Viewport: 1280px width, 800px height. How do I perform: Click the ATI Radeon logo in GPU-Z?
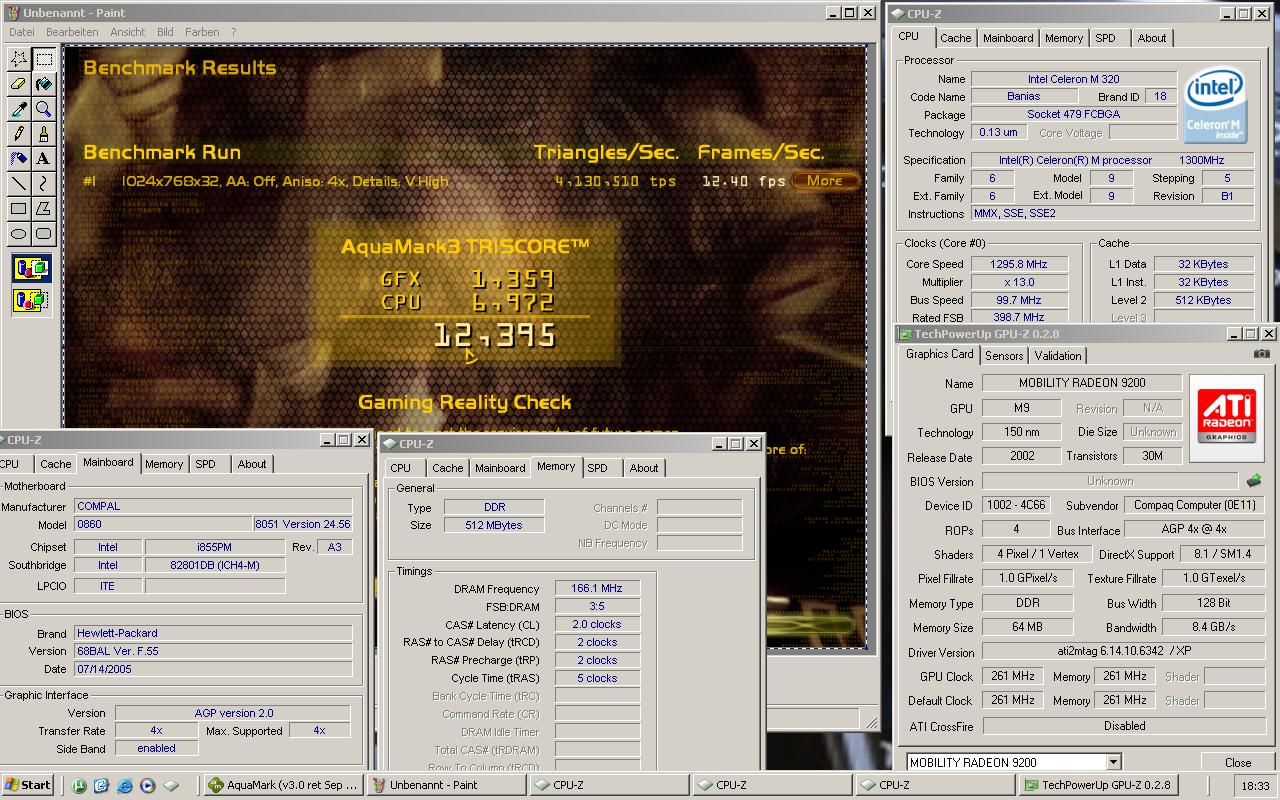pos(1227,418)
